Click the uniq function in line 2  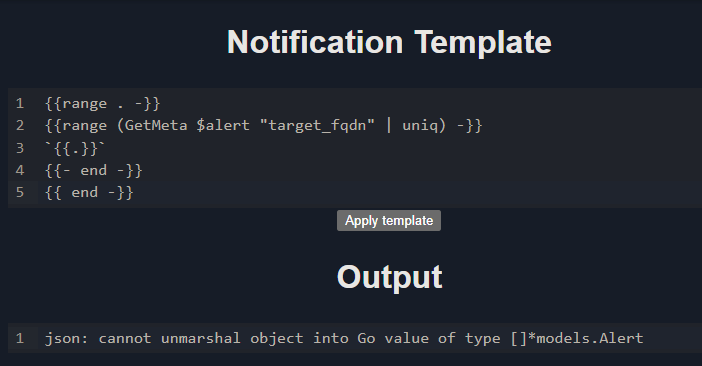tap(419, 126)
